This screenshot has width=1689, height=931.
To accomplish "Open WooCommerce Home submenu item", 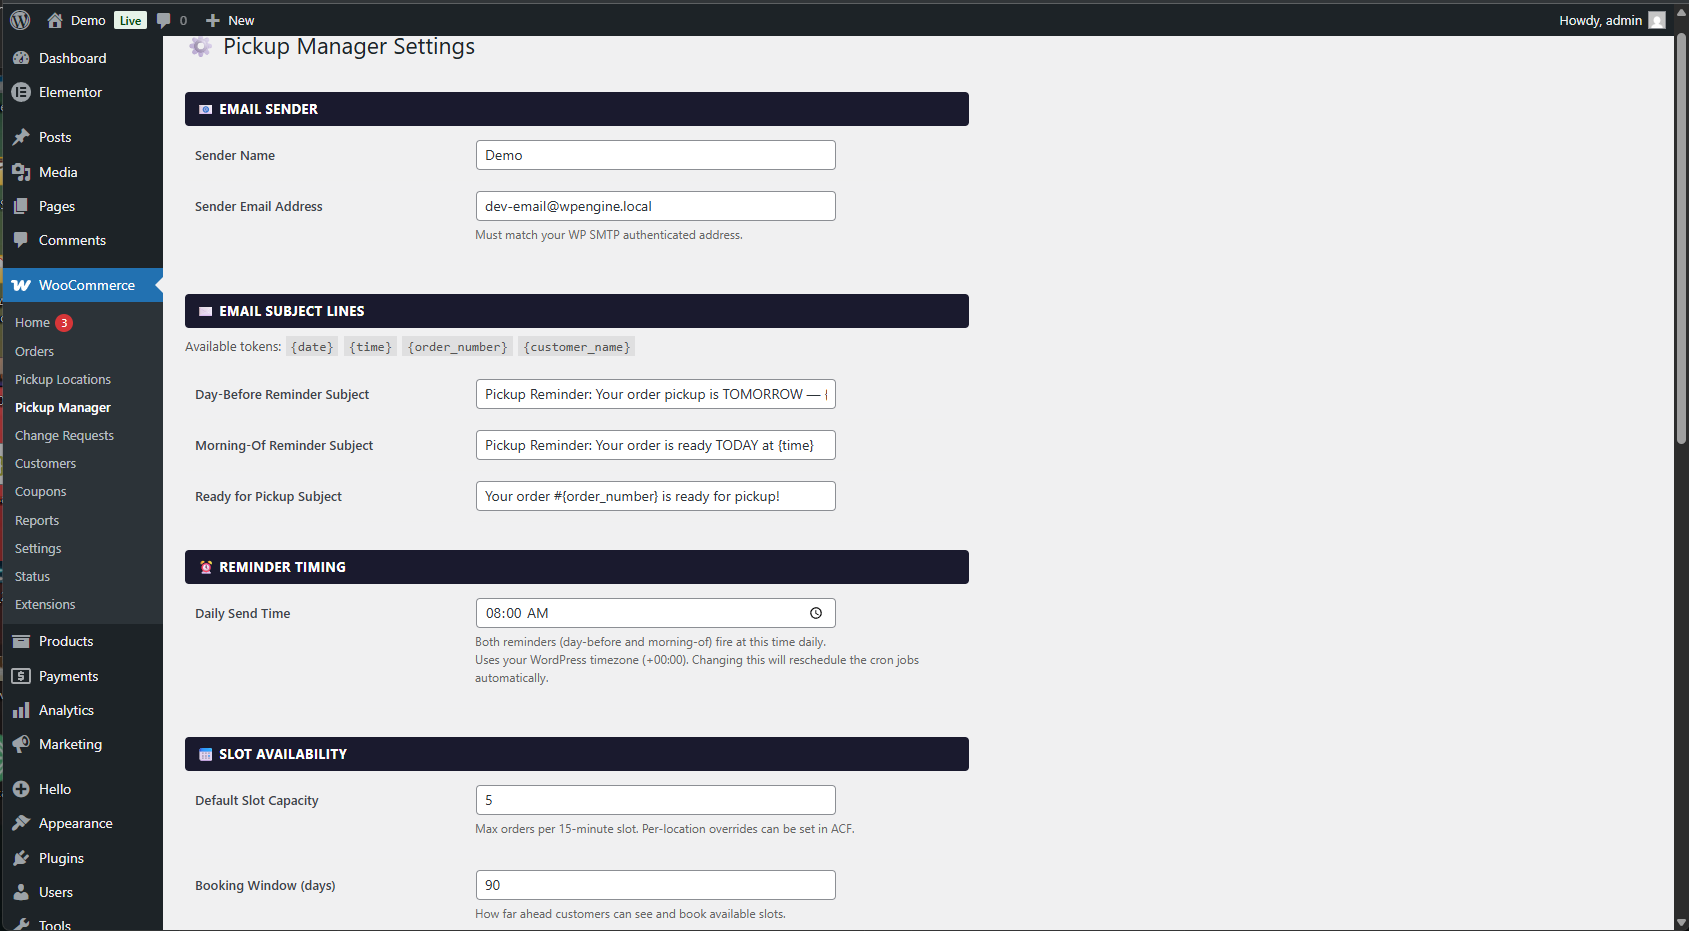I will (x=32, y=322).
